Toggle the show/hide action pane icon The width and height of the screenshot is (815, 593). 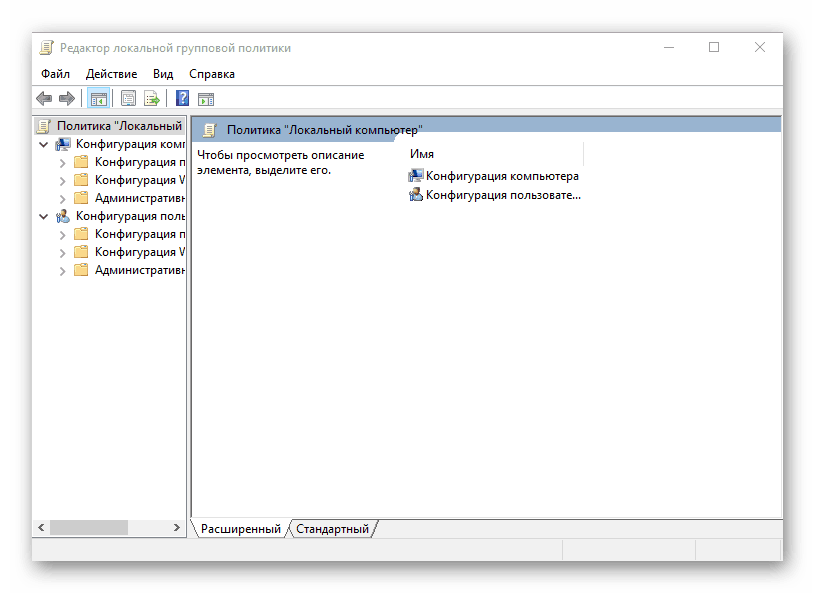point(206,98)
